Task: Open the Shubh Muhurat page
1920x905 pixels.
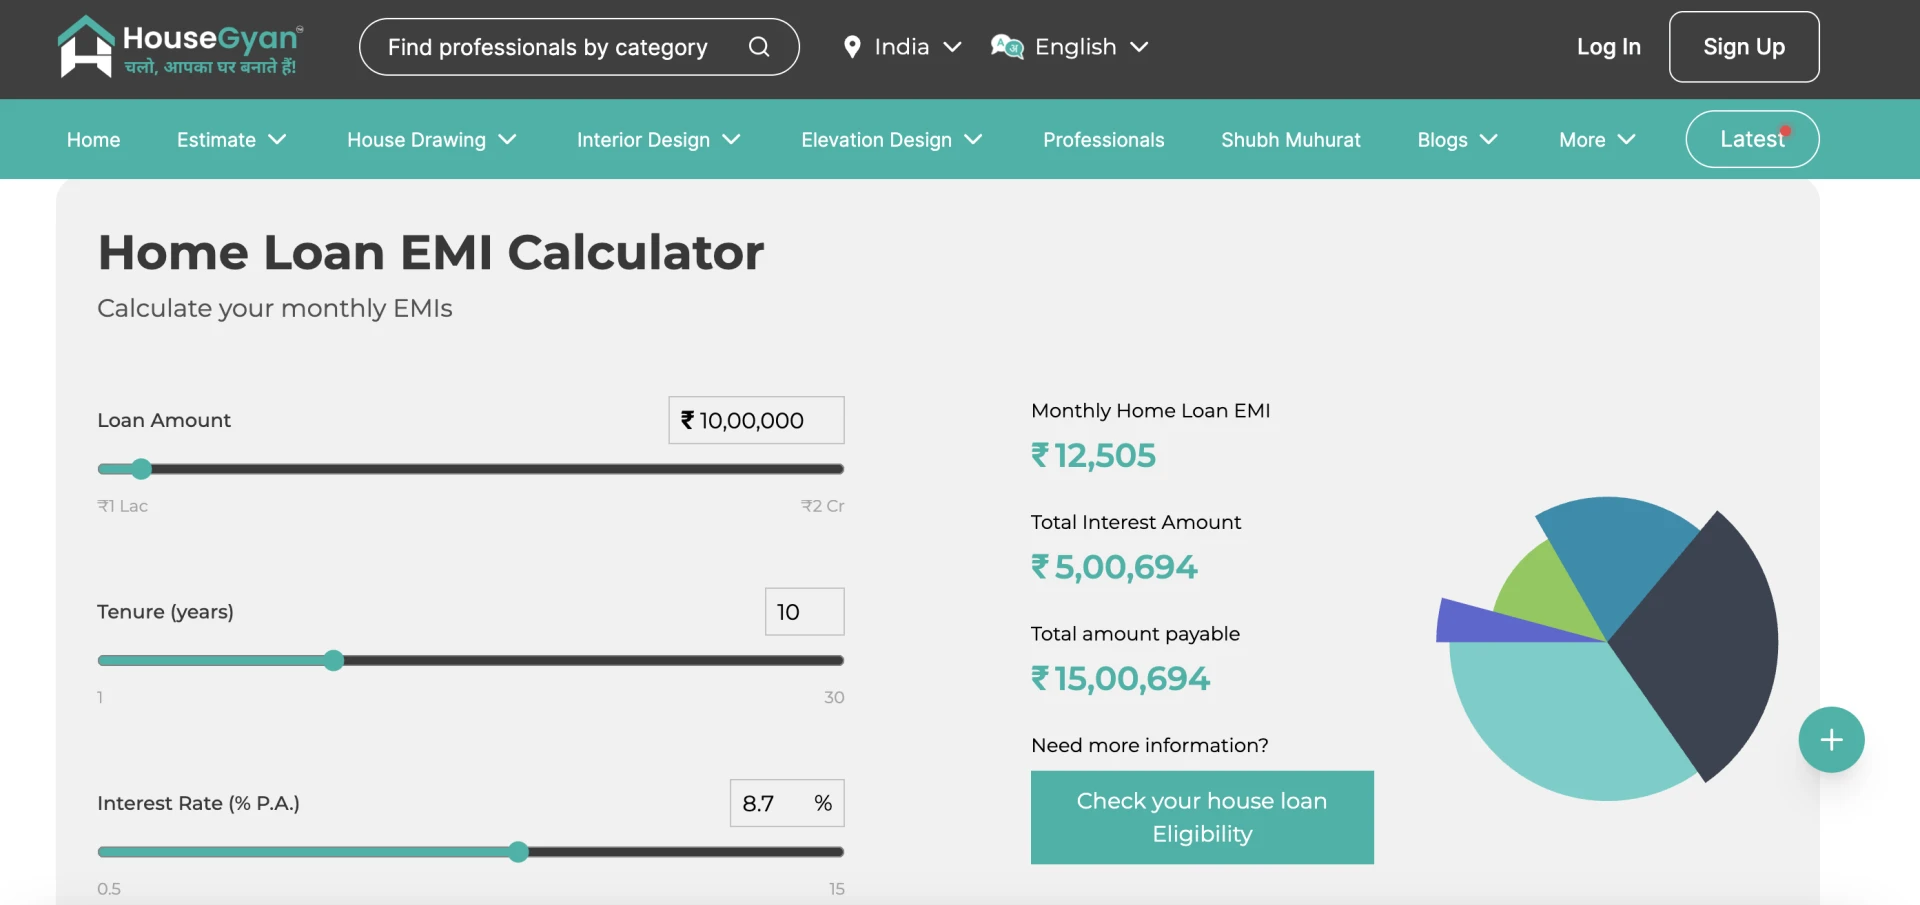Action: [1290, 140]
